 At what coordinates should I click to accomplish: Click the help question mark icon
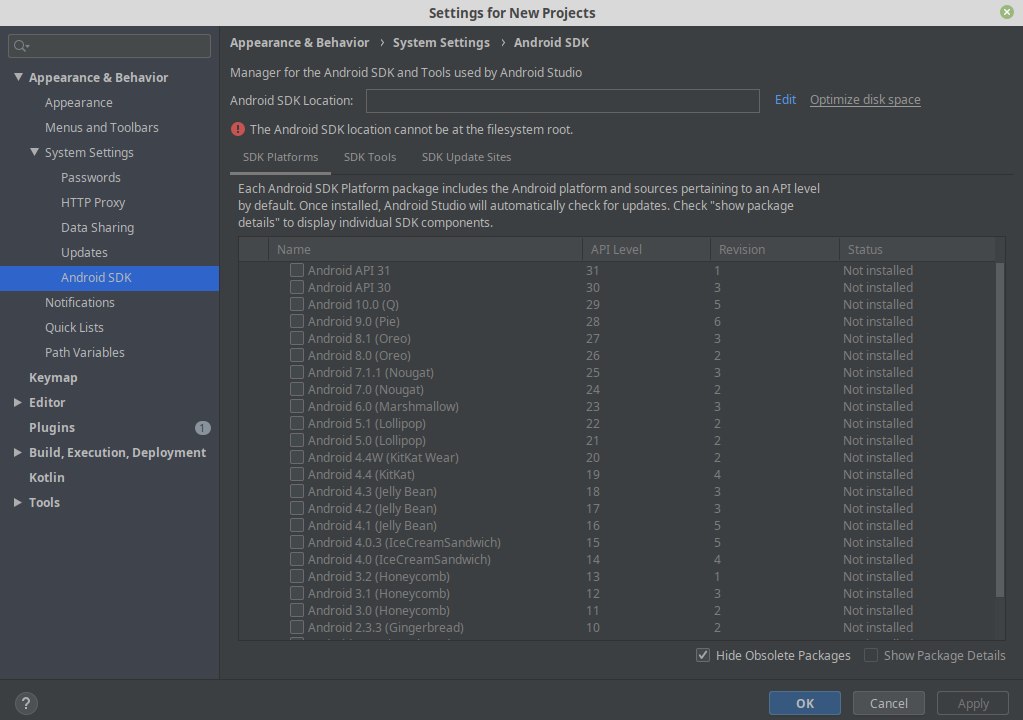(x=25, y=703)
